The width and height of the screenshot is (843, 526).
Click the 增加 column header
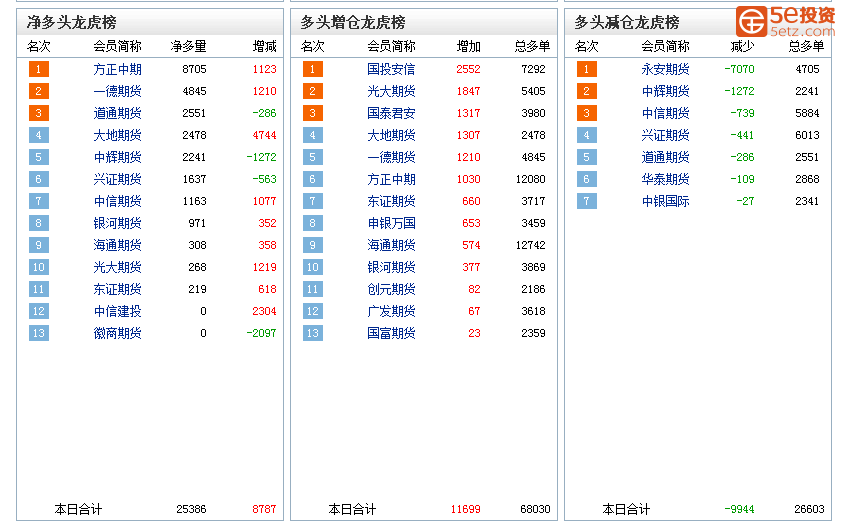(468, 47)
